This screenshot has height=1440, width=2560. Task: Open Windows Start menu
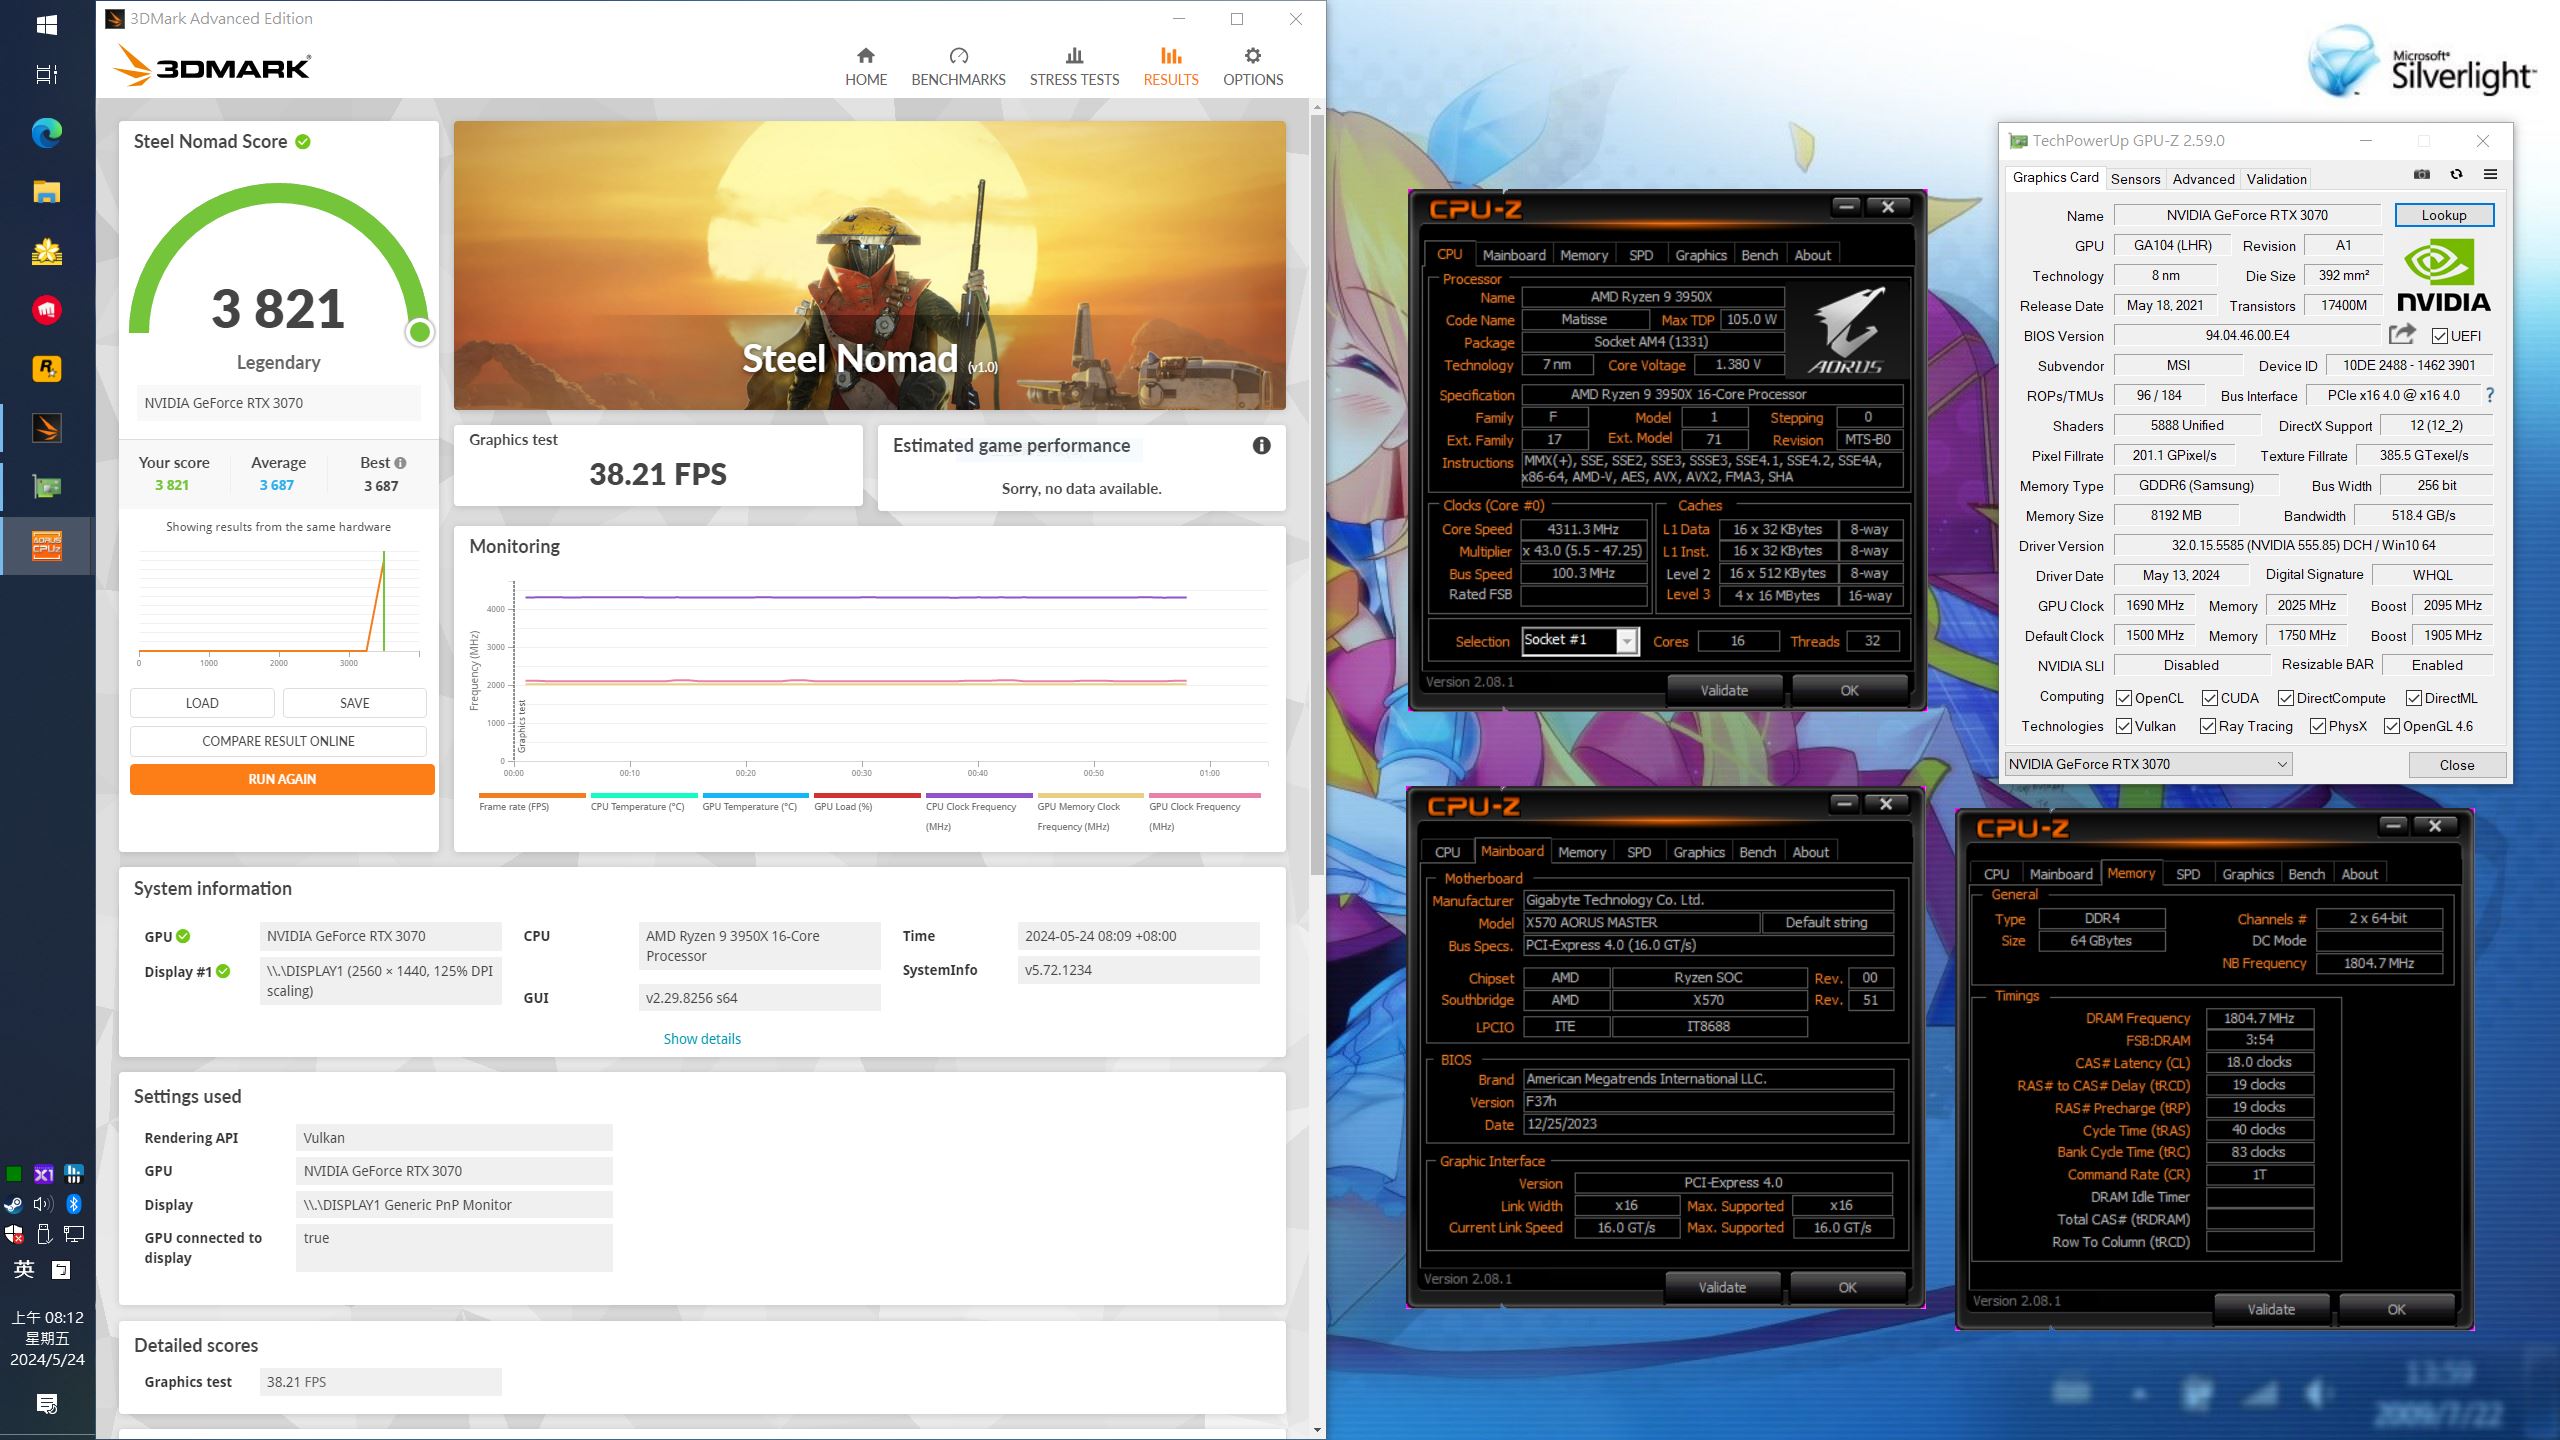click(47, 25)
